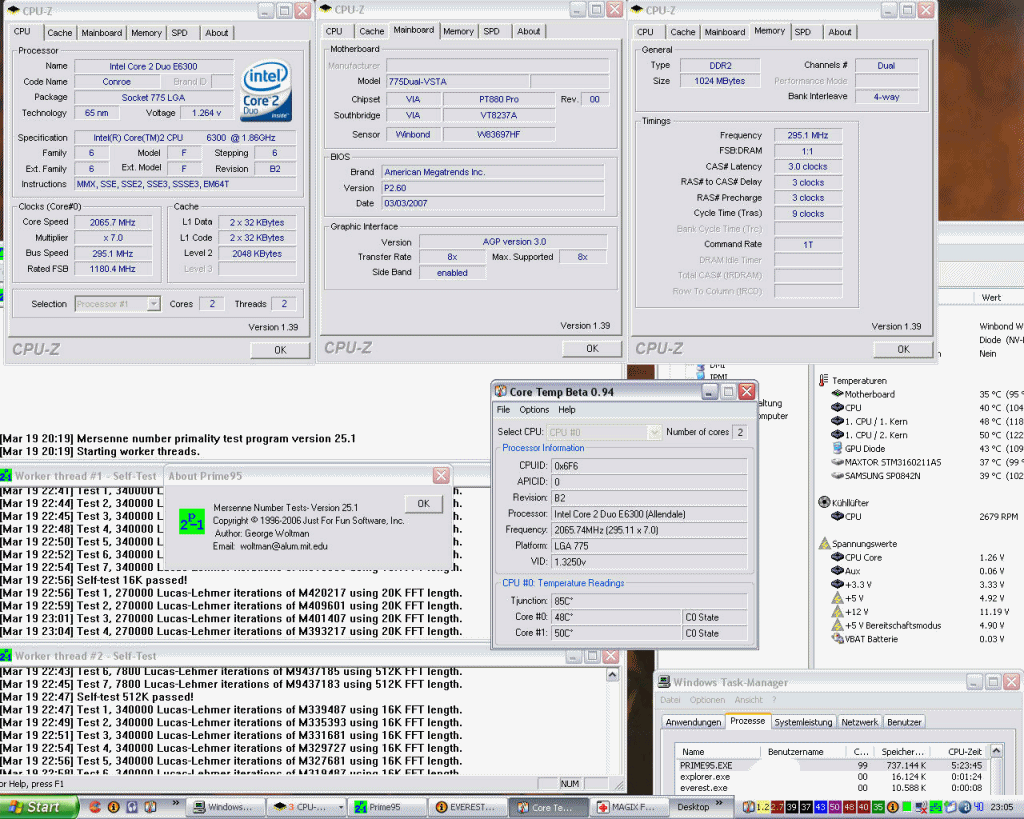Expand the Desktop toolbar chevron
1024x819 pixels.
pos(719,803)
